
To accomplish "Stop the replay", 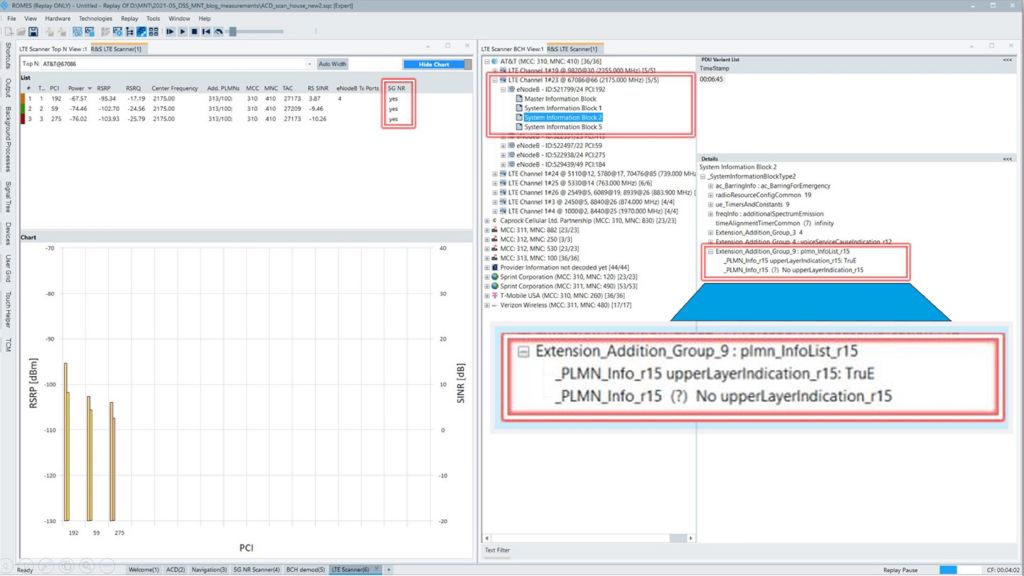I will coord(192,32).
